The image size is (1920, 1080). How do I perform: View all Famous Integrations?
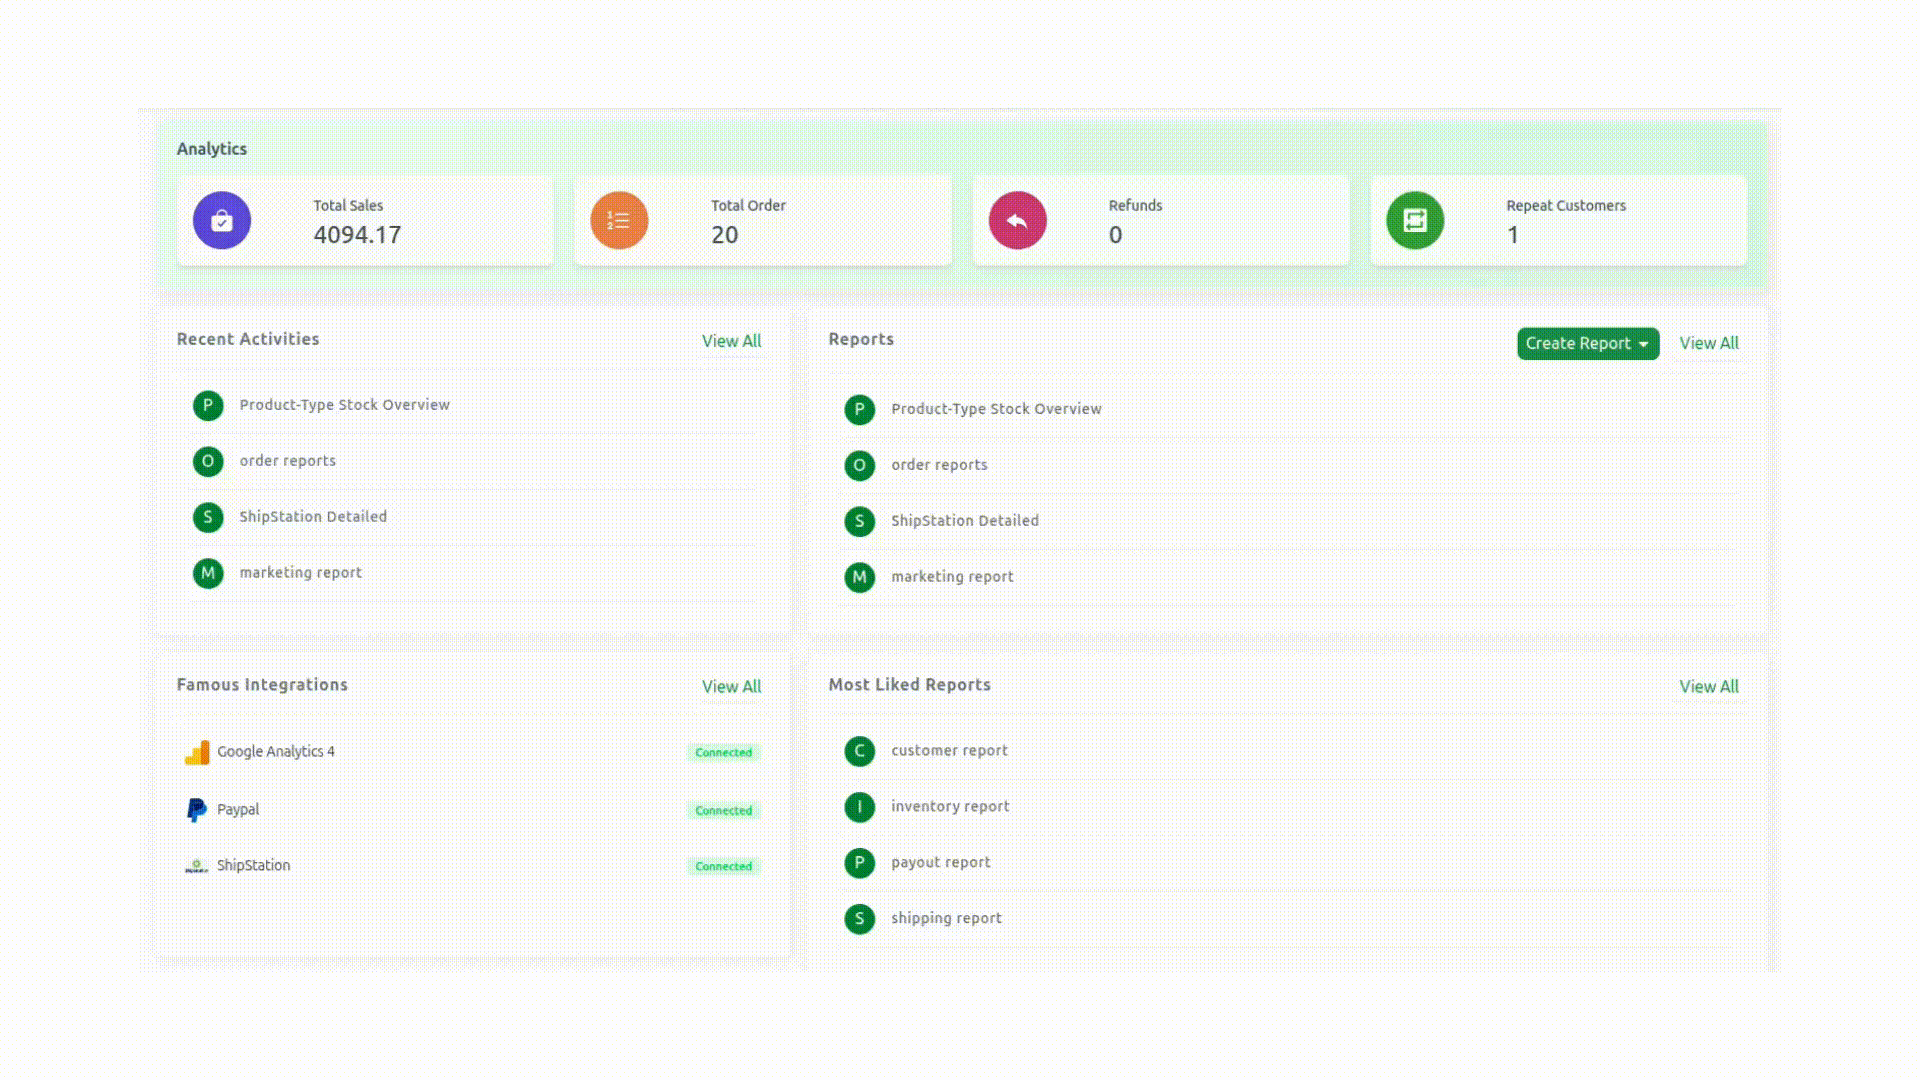[731, 687]
